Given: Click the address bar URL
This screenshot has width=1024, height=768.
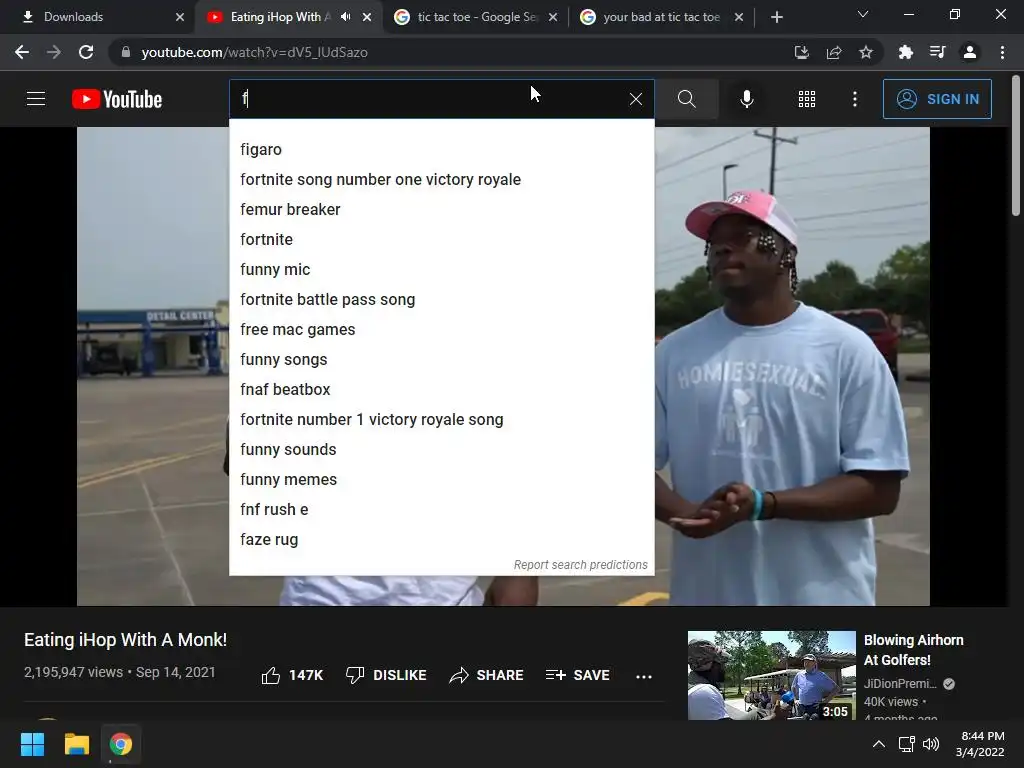Looking at the screenshot, I should click(255, 52).
